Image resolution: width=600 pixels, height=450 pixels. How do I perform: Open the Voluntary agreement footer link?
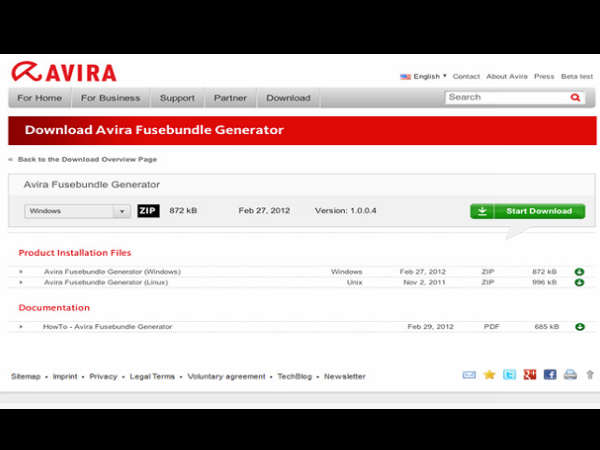[226, 377]
